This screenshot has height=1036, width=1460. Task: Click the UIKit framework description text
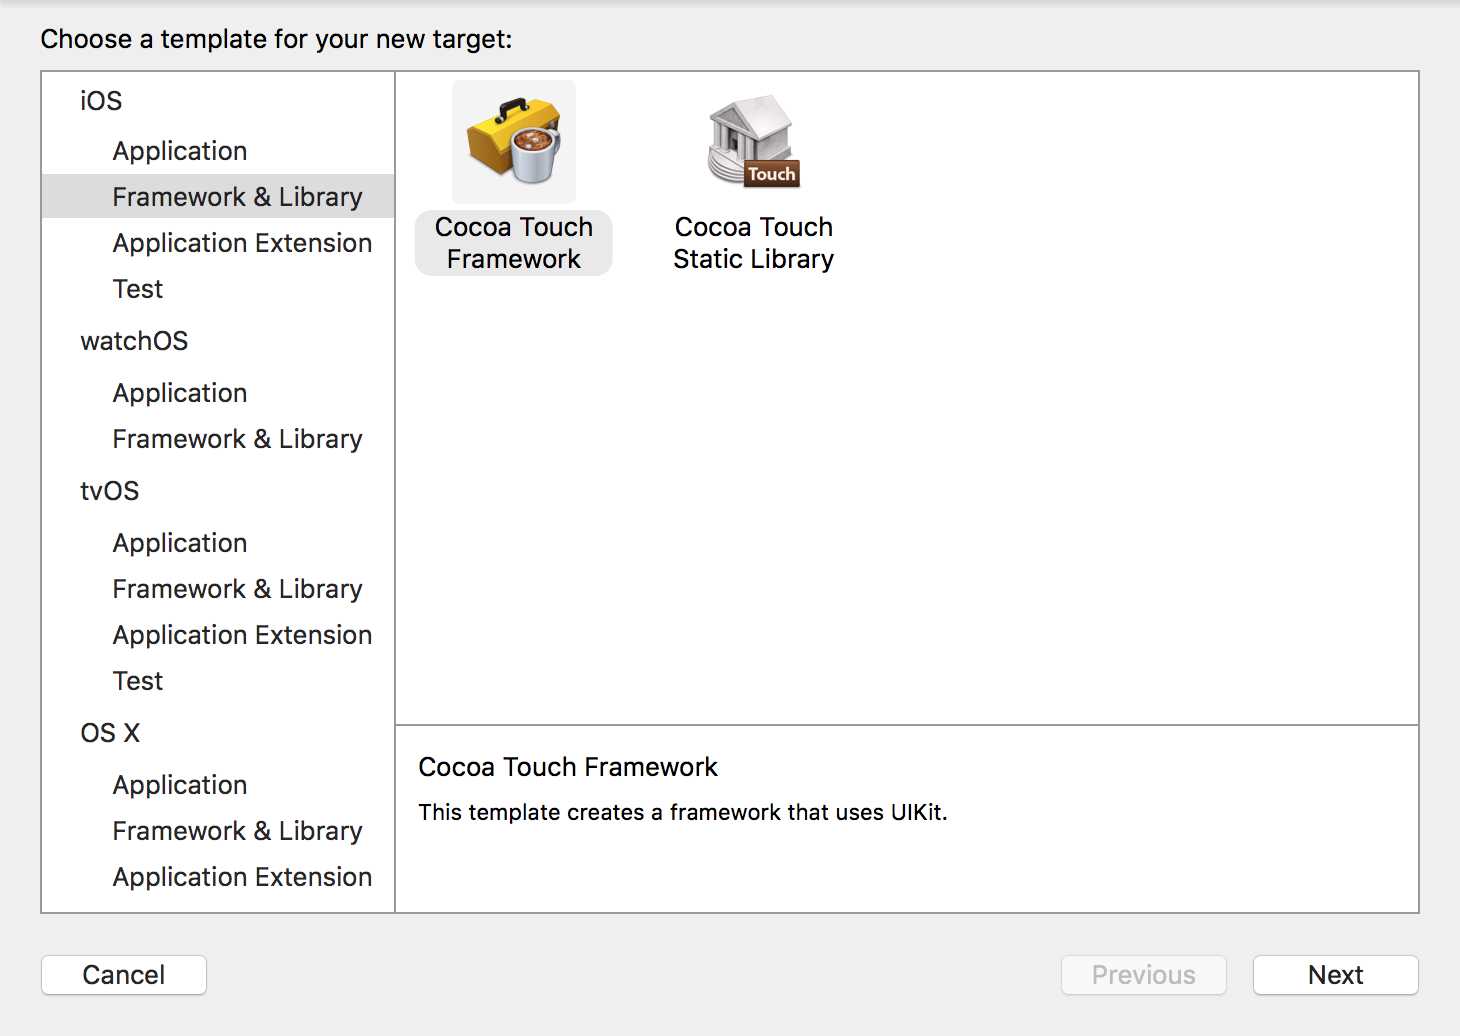click(x=682, y=812)
